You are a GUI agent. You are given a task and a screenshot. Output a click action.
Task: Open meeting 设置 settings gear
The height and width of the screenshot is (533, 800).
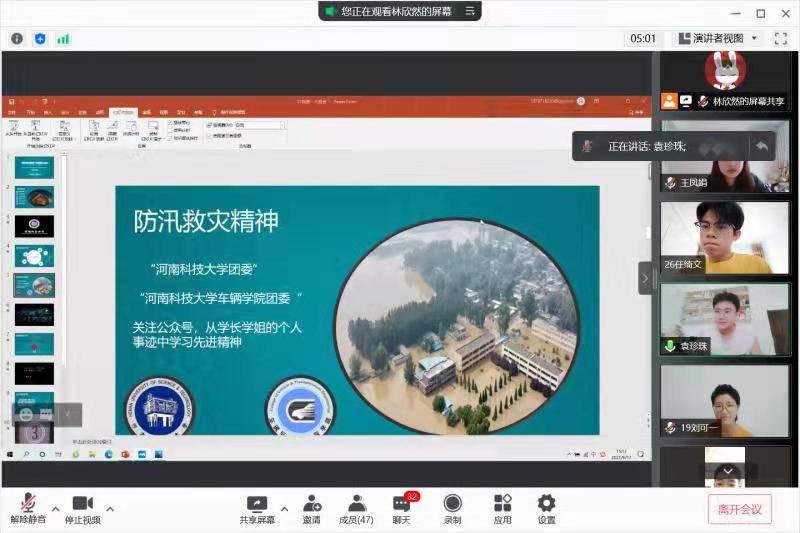click(546, 509)
